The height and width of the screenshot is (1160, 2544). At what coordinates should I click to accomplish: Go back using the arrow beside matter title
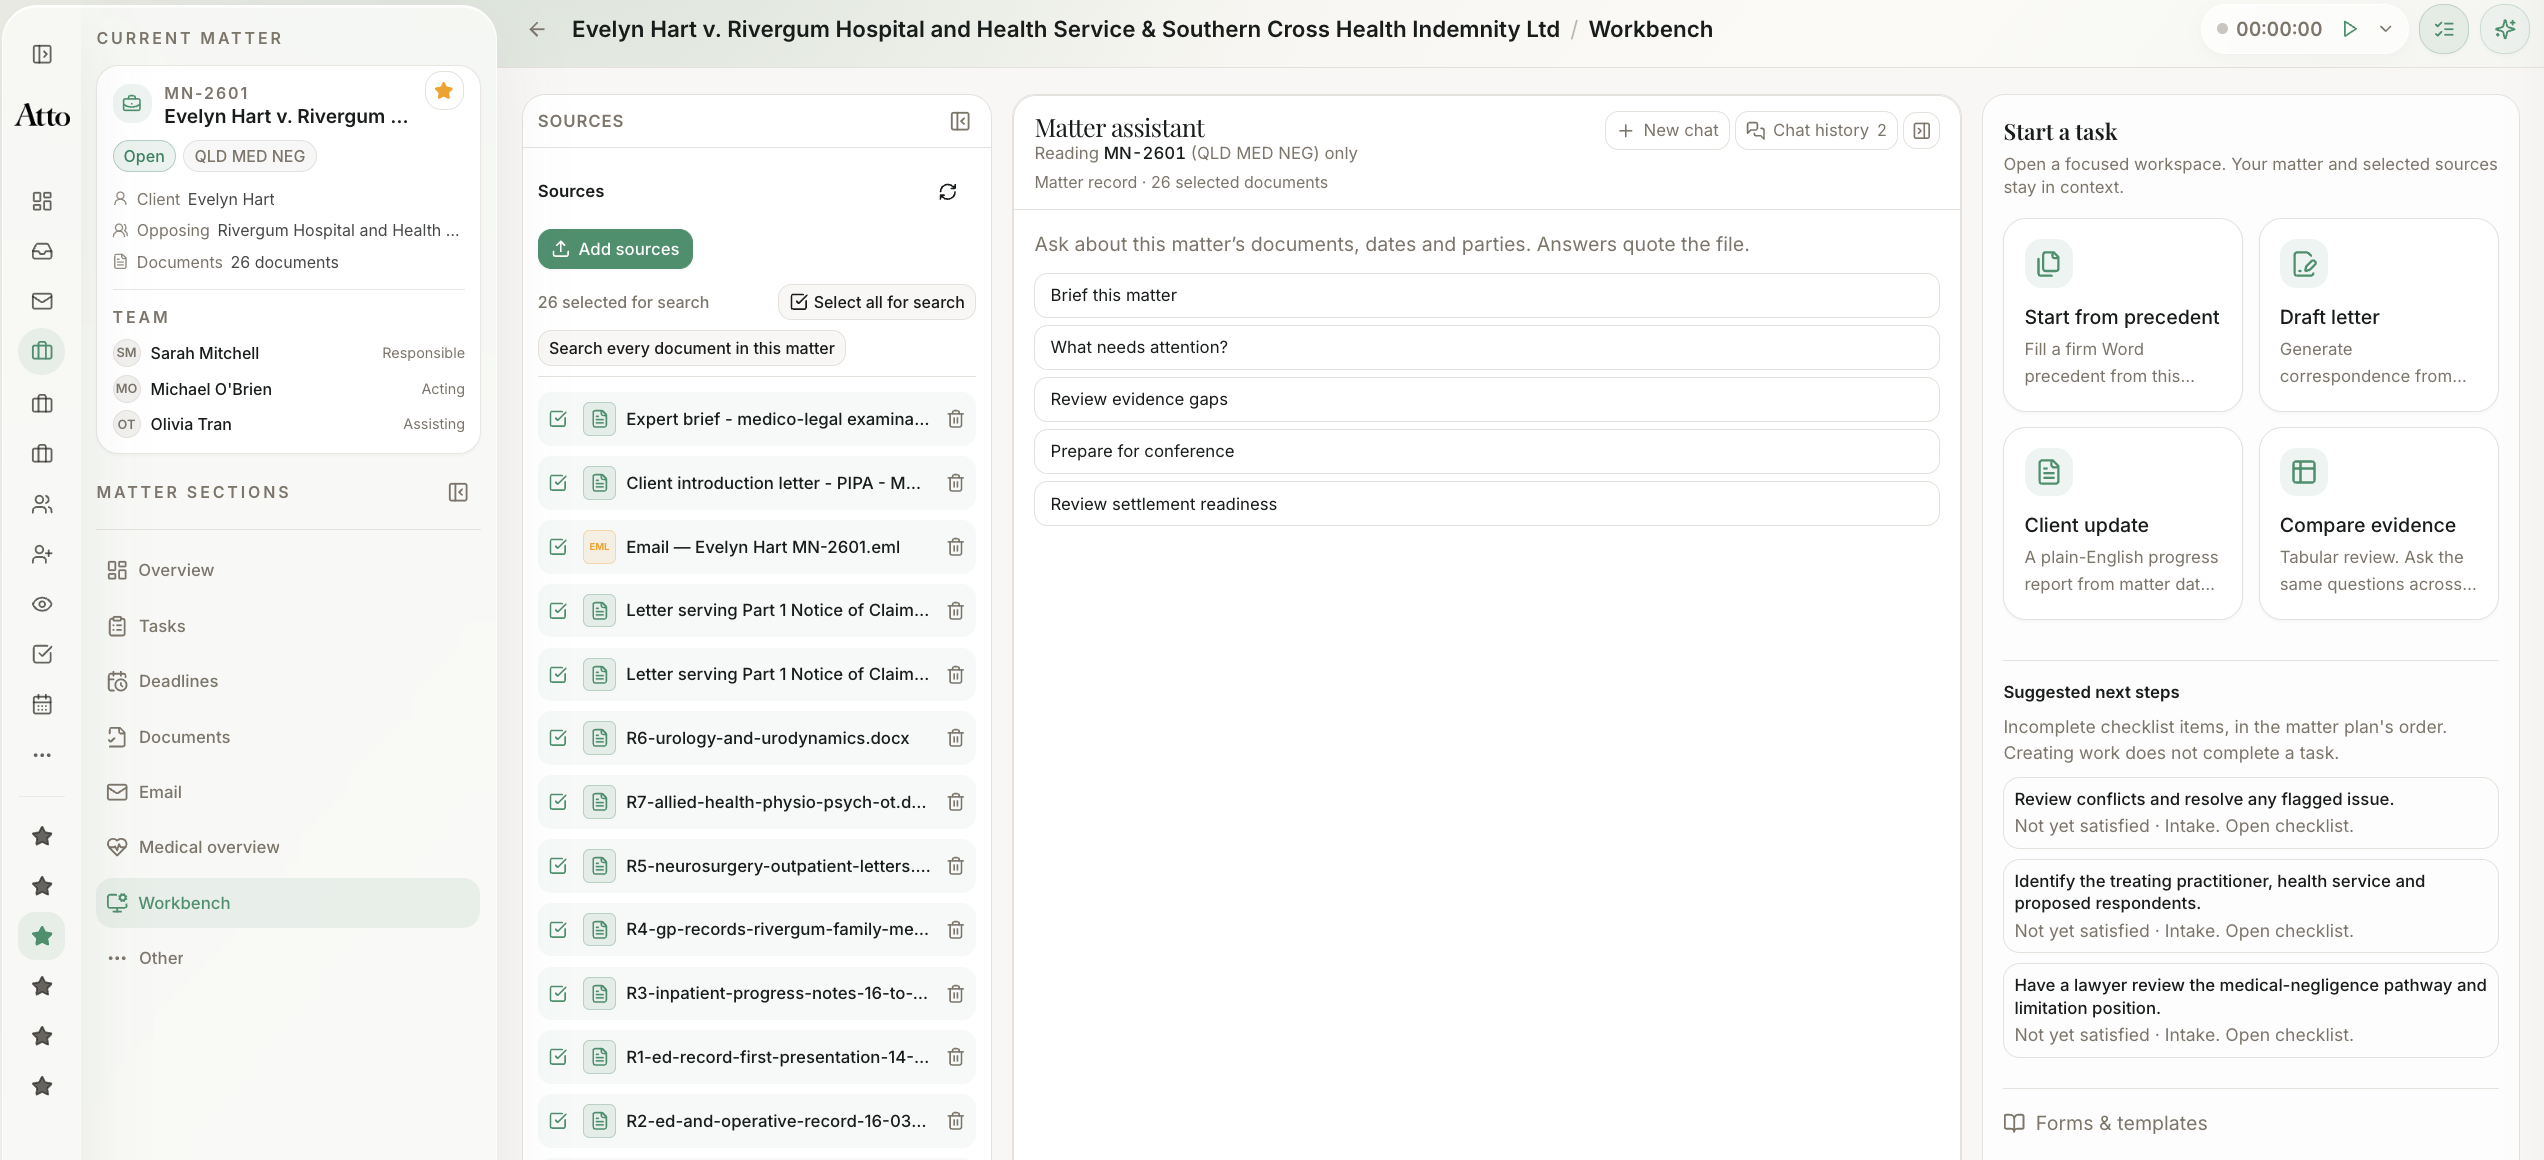(x=537, y=29)
